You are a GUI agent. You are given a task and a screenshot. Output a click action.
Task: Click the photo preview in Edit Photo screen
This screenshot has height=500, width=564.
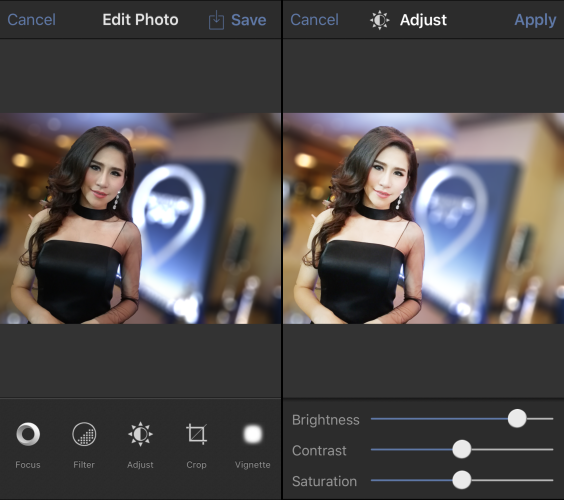click(x=140, y=218)
